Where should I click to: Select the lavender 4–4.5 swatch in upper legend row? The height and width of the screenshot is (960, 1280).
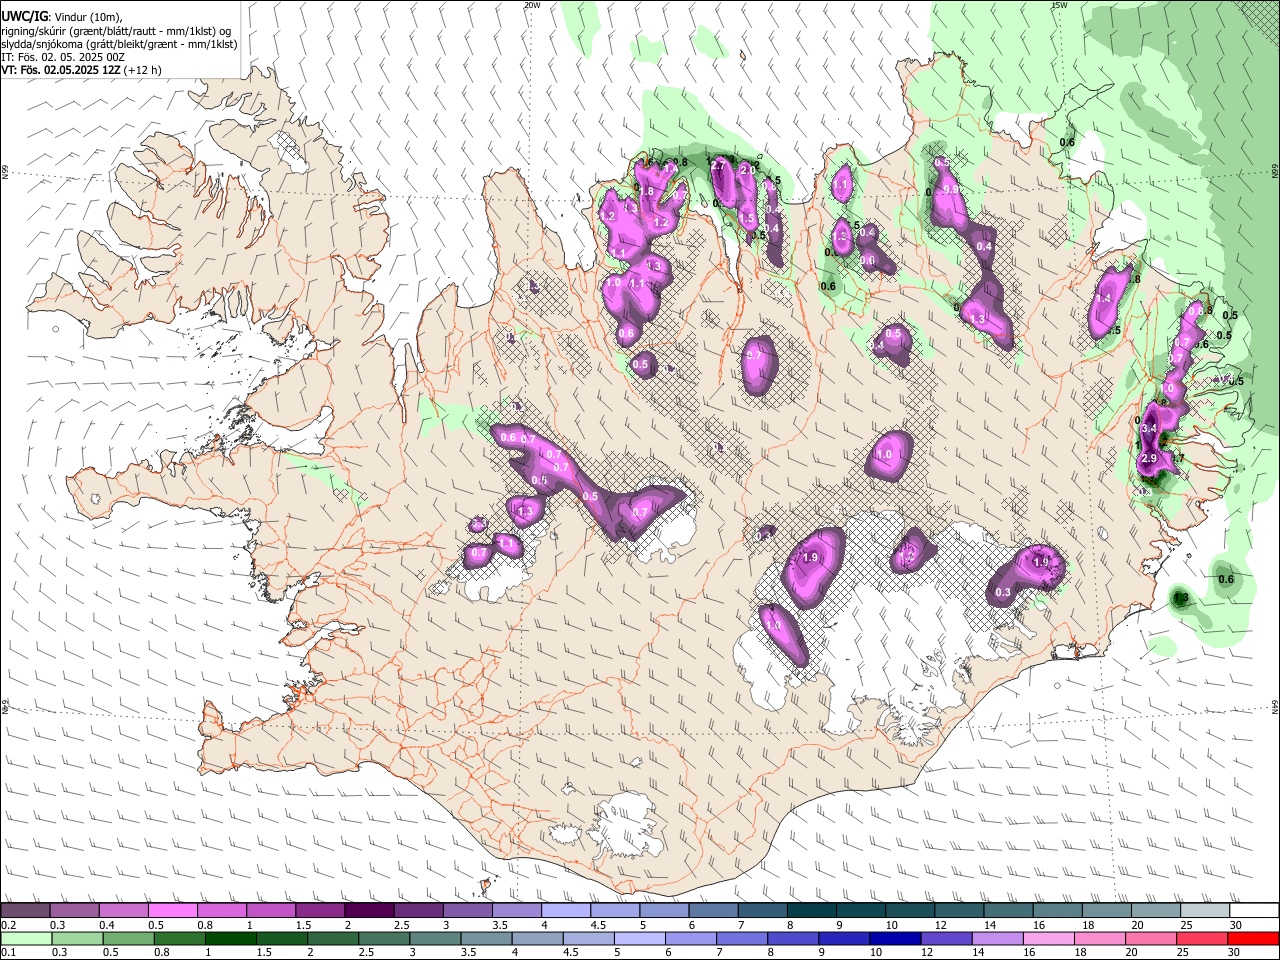coord(566,911)
